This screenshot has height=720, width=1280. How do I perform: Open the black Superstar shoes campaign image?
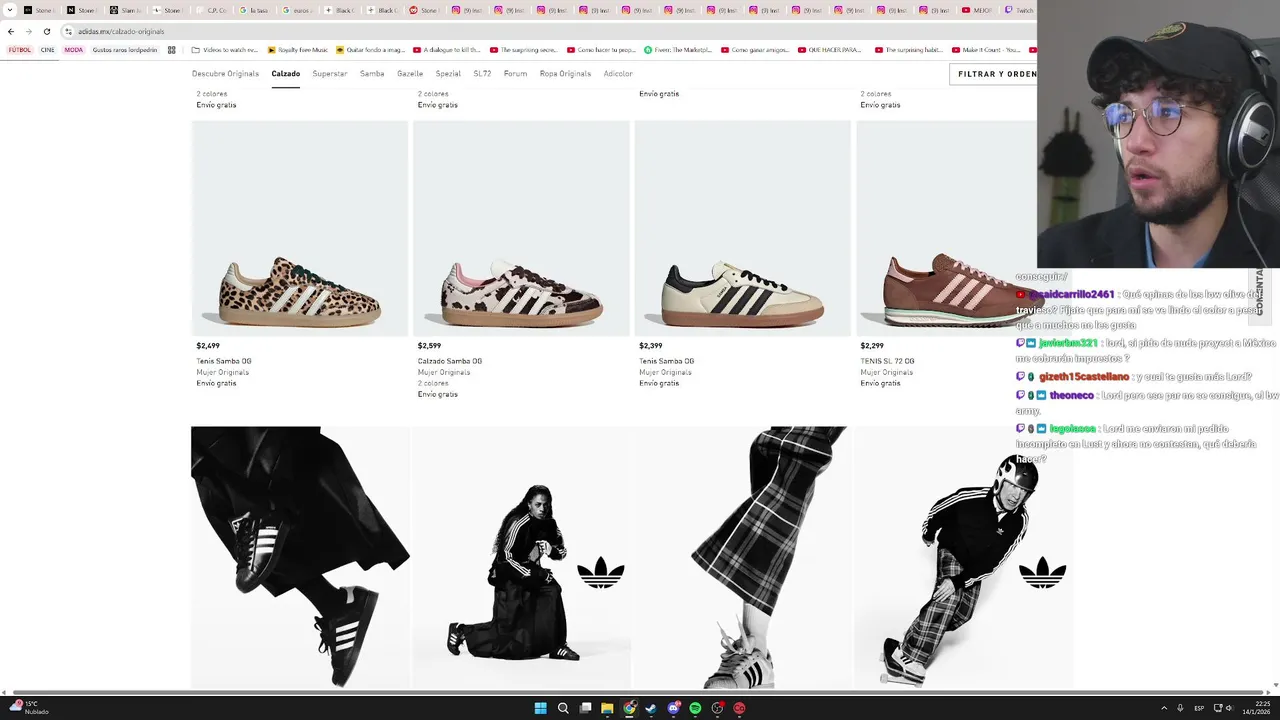click(x=300, y=557)
